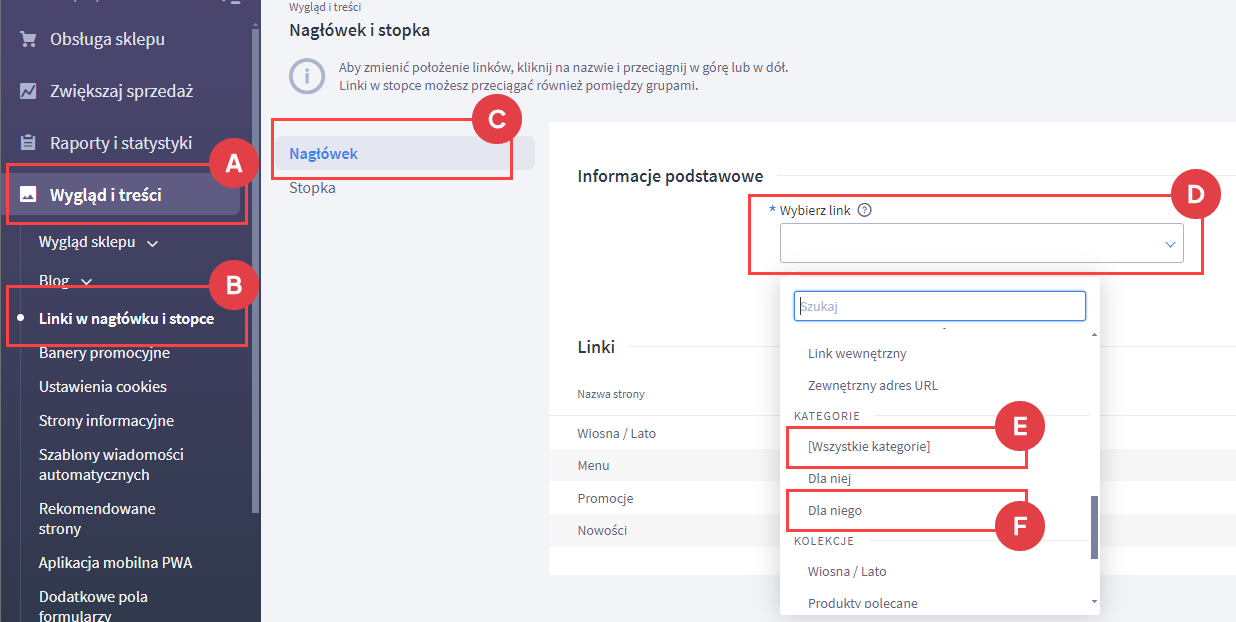Click the Szukaj search field
The image size is (1236, 622).
click(x=939, y=307)
